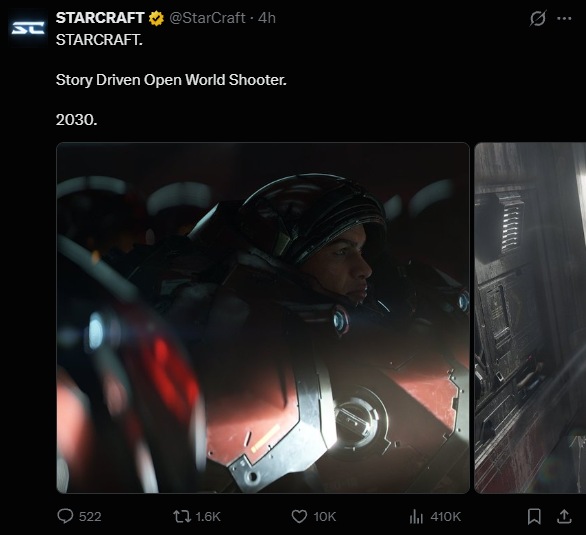Click the reply speech bubble icon
The image size is (586, 535).
coord(65,516)
